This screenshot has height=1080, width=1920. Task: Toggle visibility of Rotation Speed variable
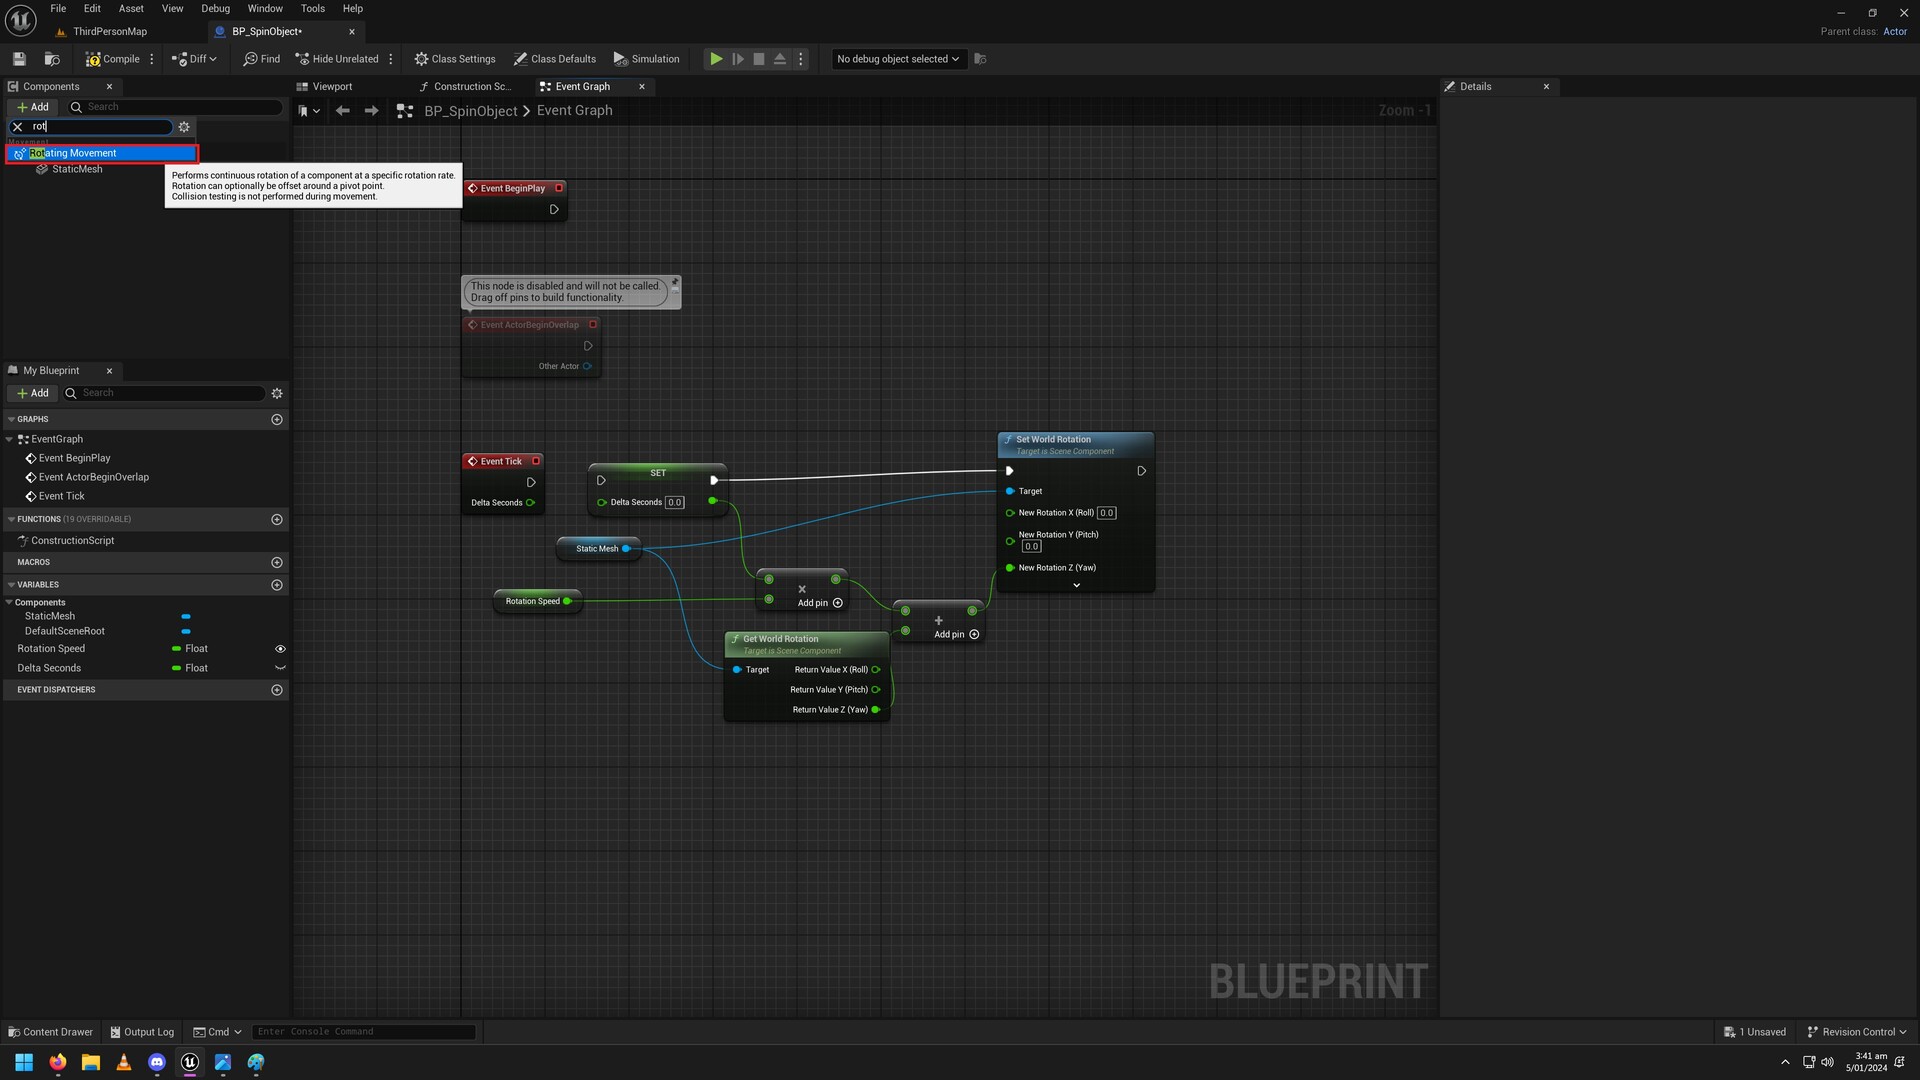[x=281, y=648]
